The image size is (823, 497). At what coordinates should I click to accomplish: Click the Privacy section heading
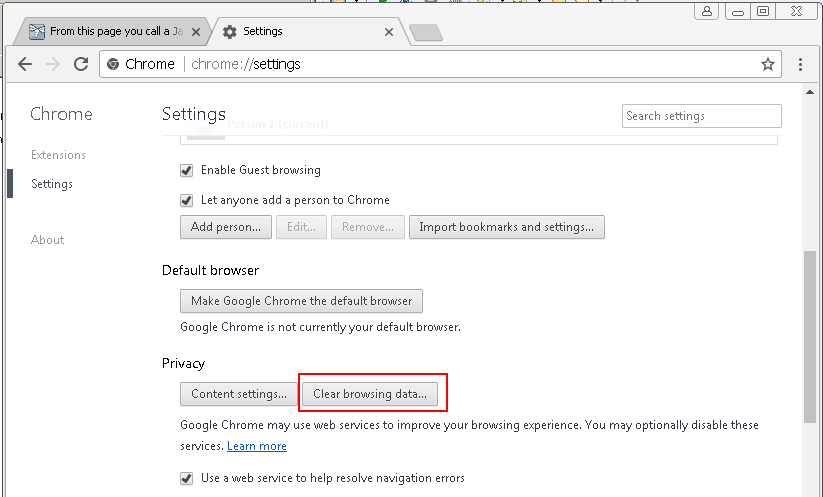(x=183, y=364)
